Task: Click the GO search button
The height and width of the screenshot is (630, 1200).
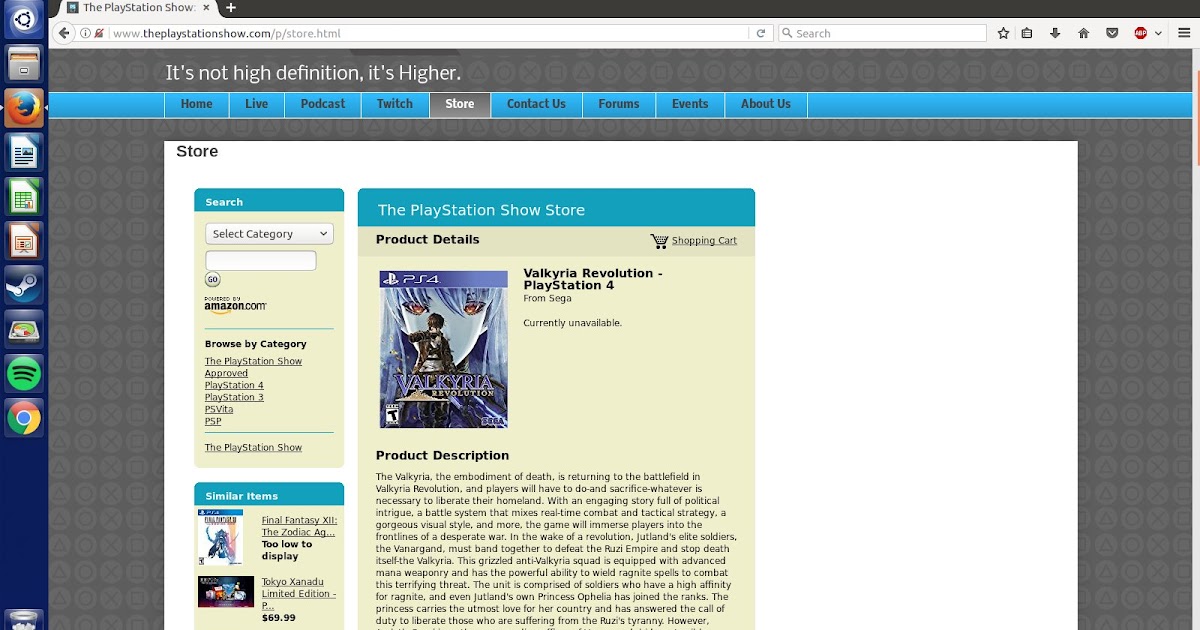Action: pyautogui.click(x=213, y=280)
